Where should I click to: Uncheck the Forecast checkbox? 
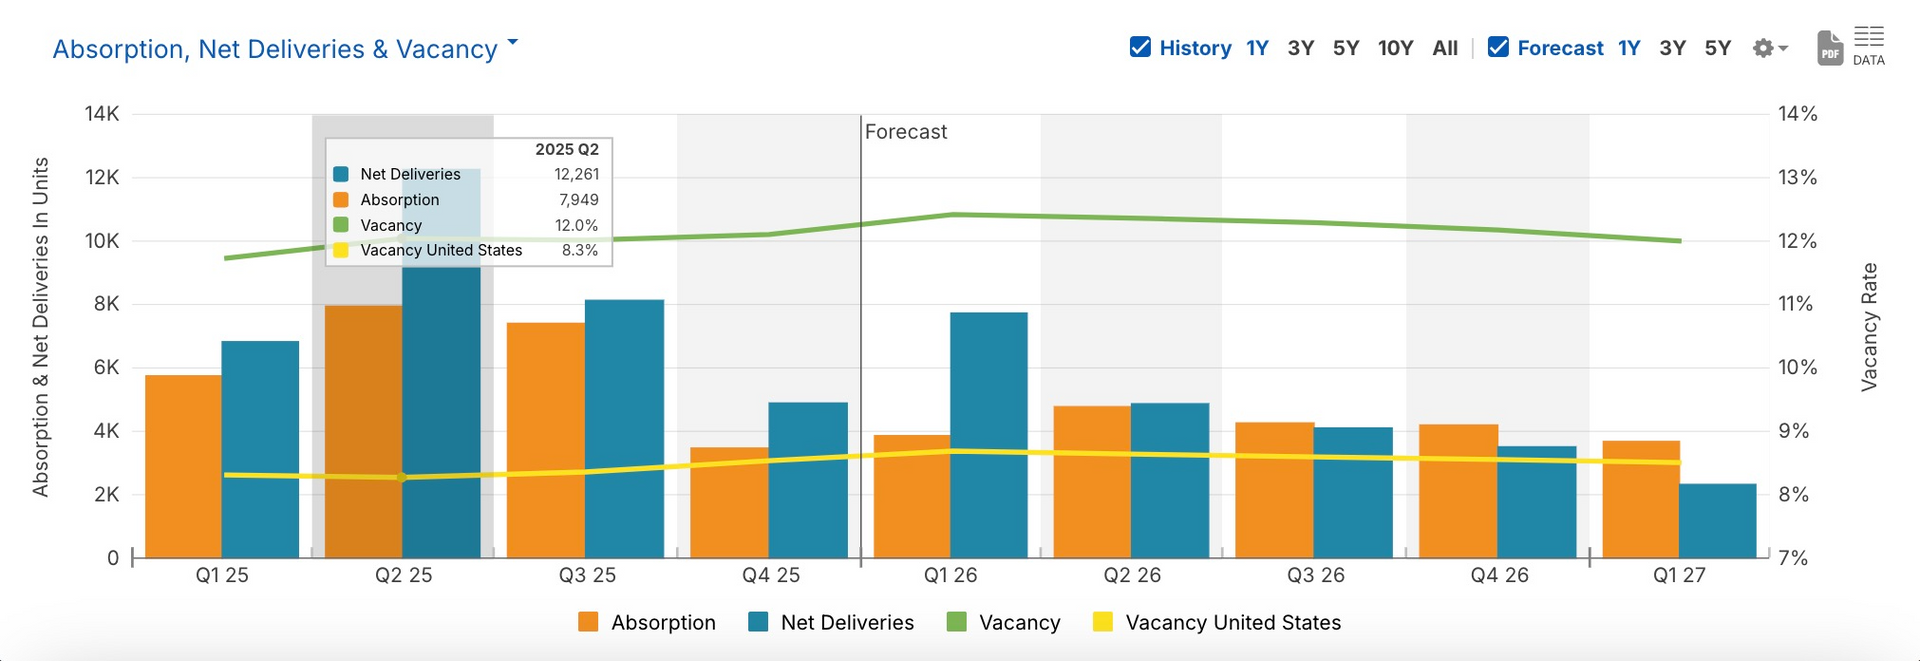pyautogui.click(x=1498, y=47)
